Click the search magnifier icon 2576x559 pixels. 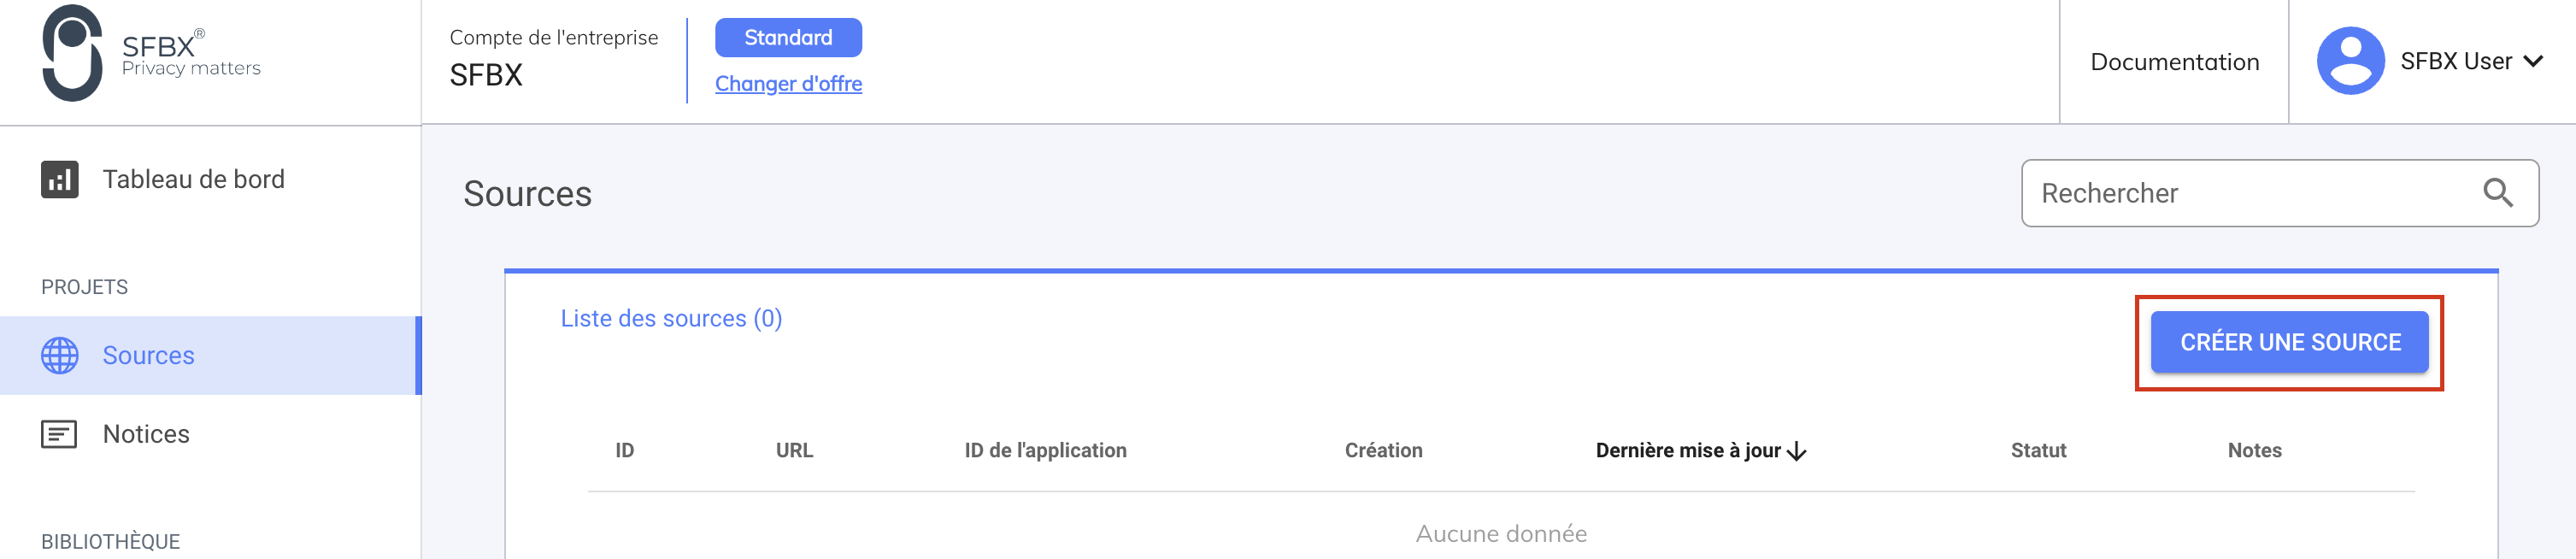pyautogui.click(x=2497, y=193)
